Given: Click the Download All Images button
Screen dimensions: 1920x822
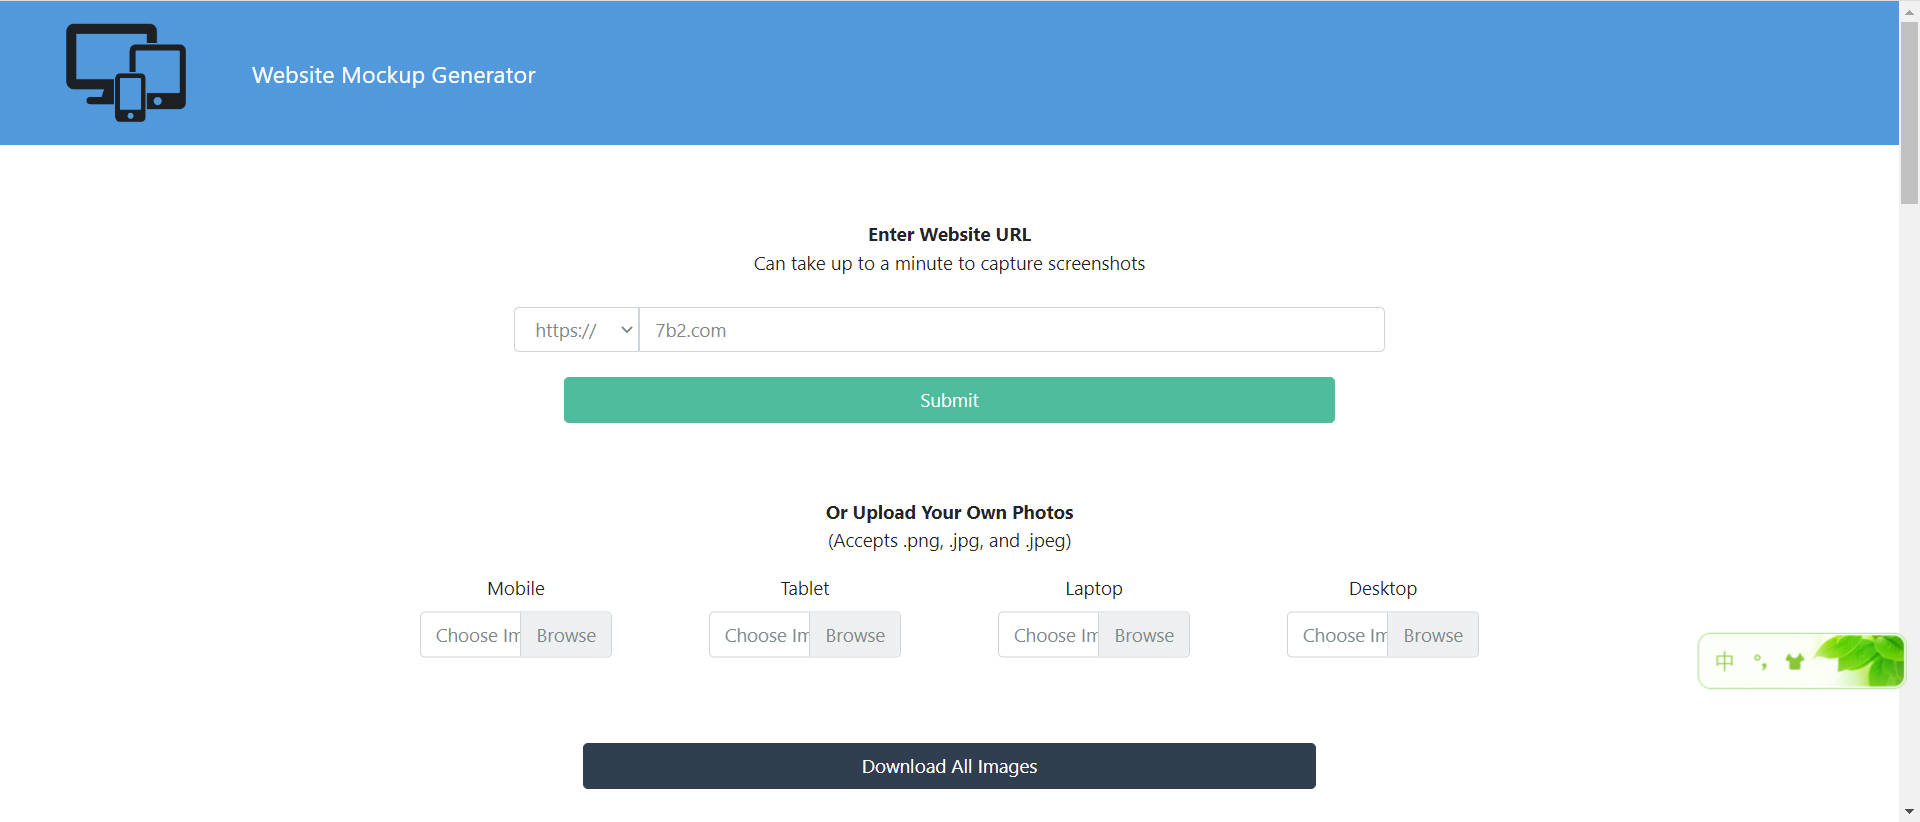Looking at the screenshot, I should 949,766.
